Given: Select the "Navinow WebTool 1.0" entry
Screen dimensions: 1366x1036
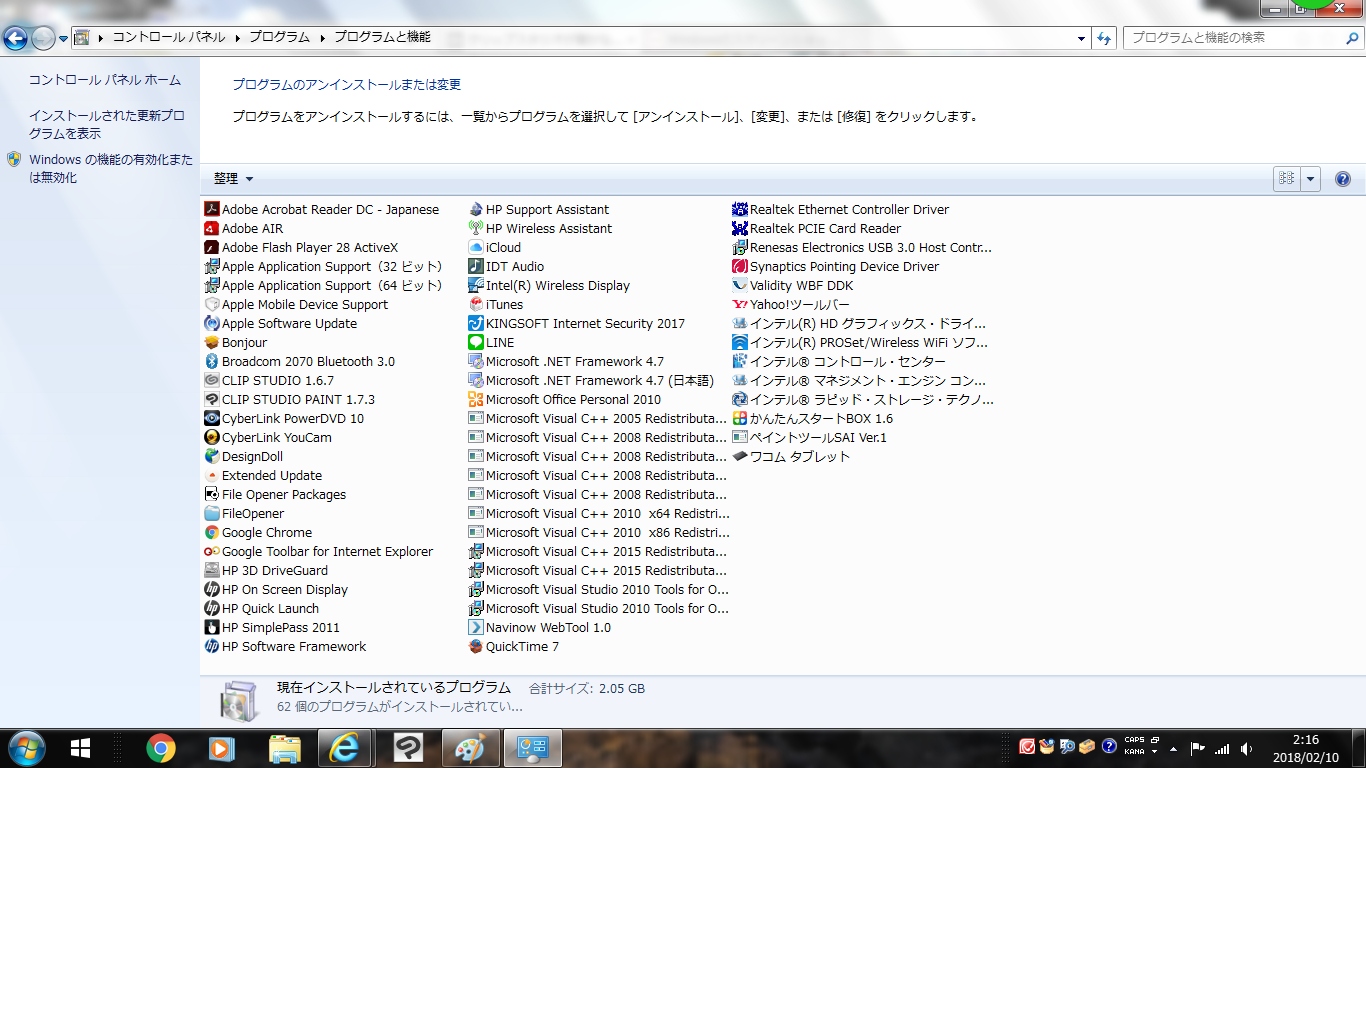Looking at the screenshot, I should click(x=539, y=627).
